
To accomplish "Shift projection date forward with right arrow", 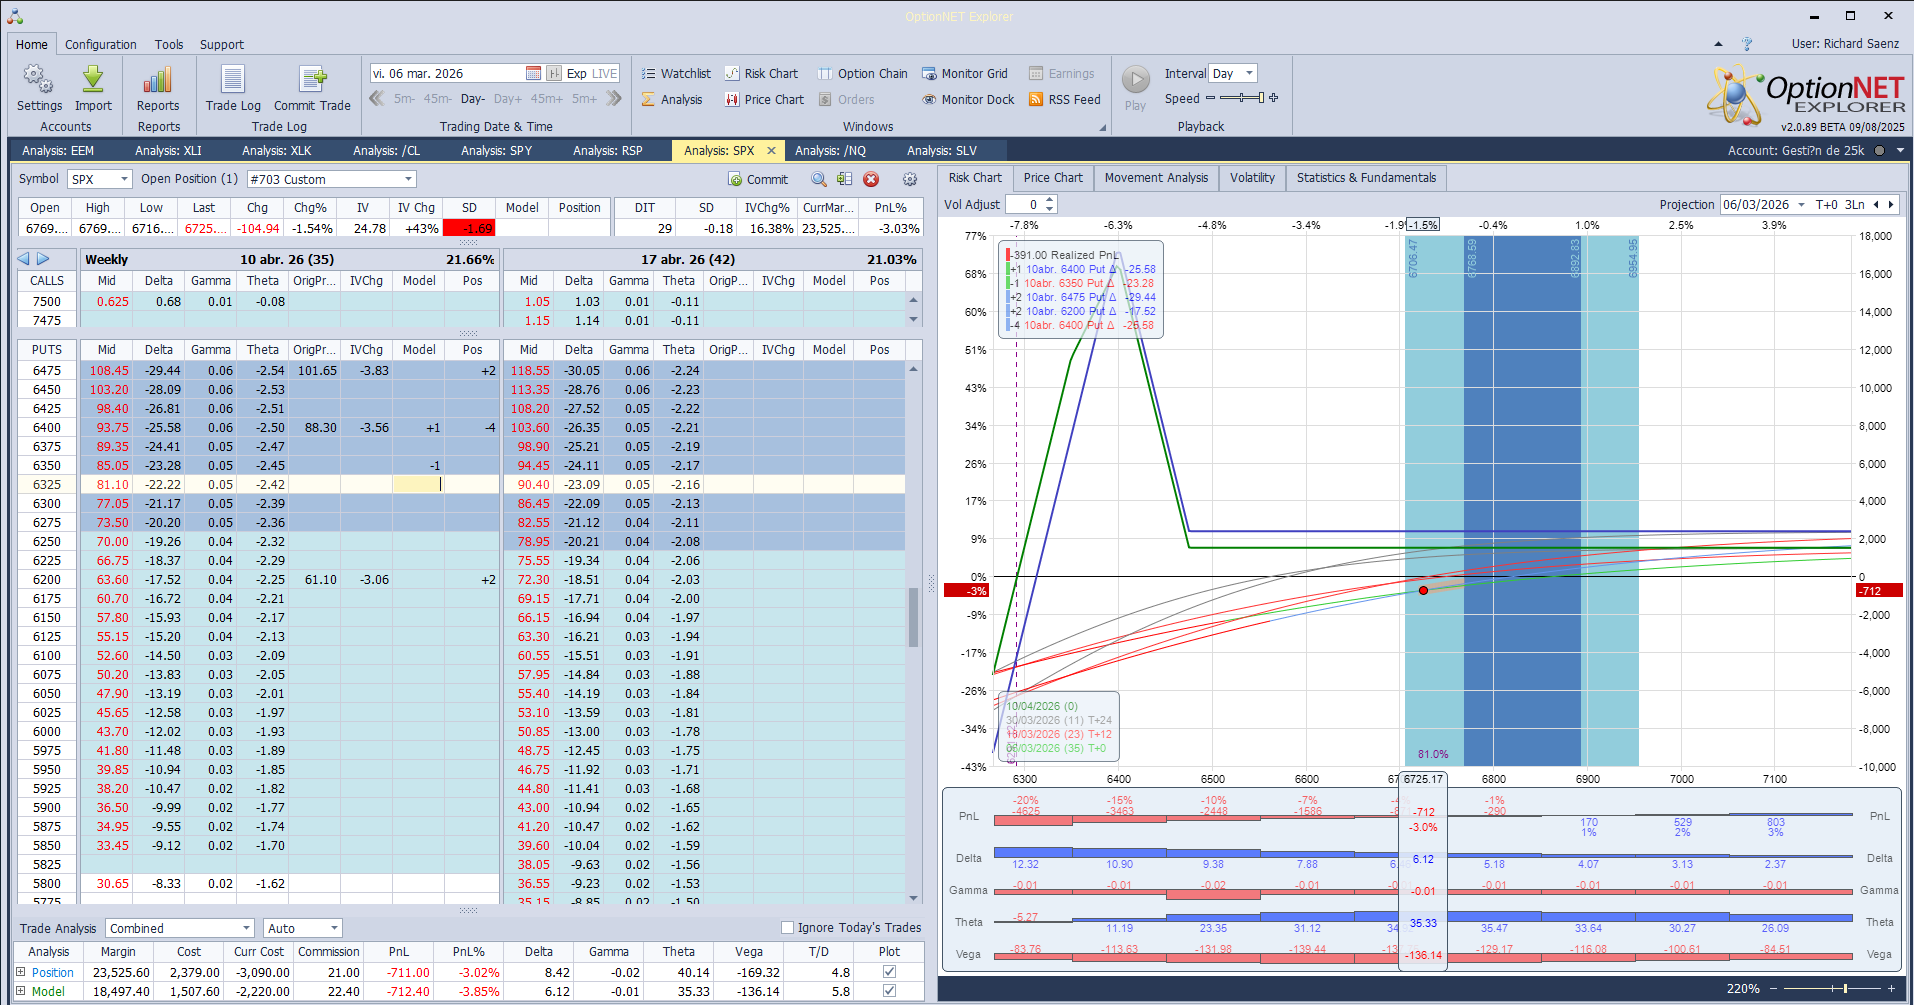I will click(1890, 204).
